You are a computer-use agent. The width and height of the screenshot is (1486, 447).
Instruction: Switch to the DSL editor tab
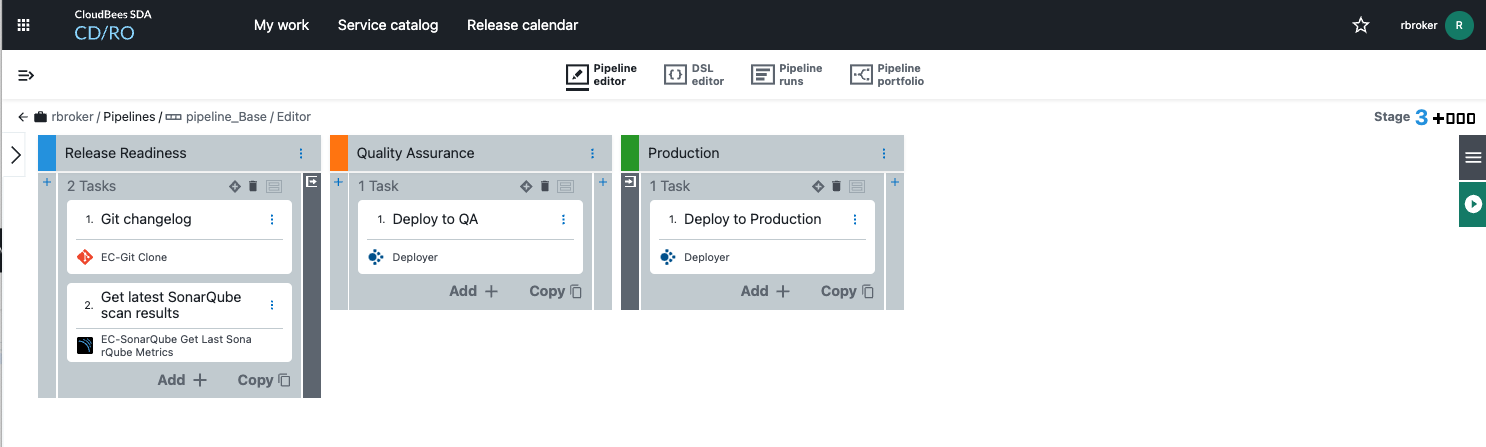click(x=694, y=75)
